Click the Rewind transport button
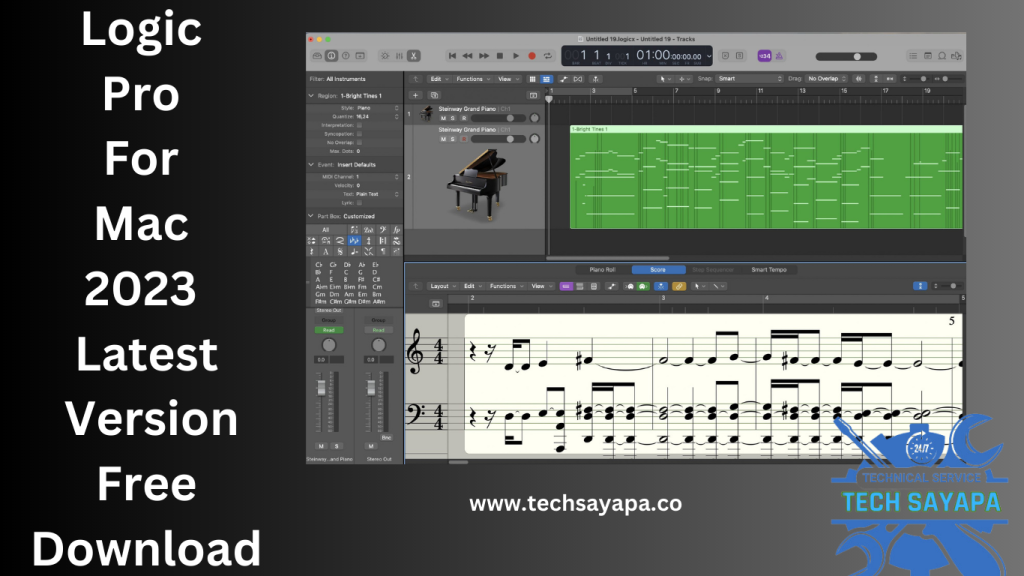 click(x=468, y=56)
